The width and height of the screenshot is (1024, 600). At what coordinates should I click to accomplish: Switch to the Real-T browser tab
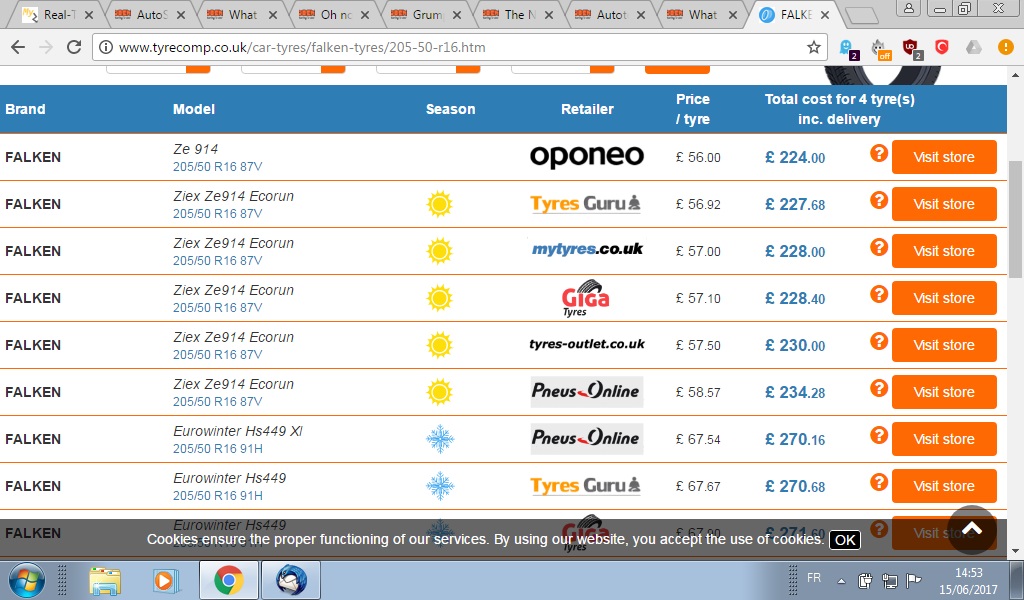coord(56,14)
